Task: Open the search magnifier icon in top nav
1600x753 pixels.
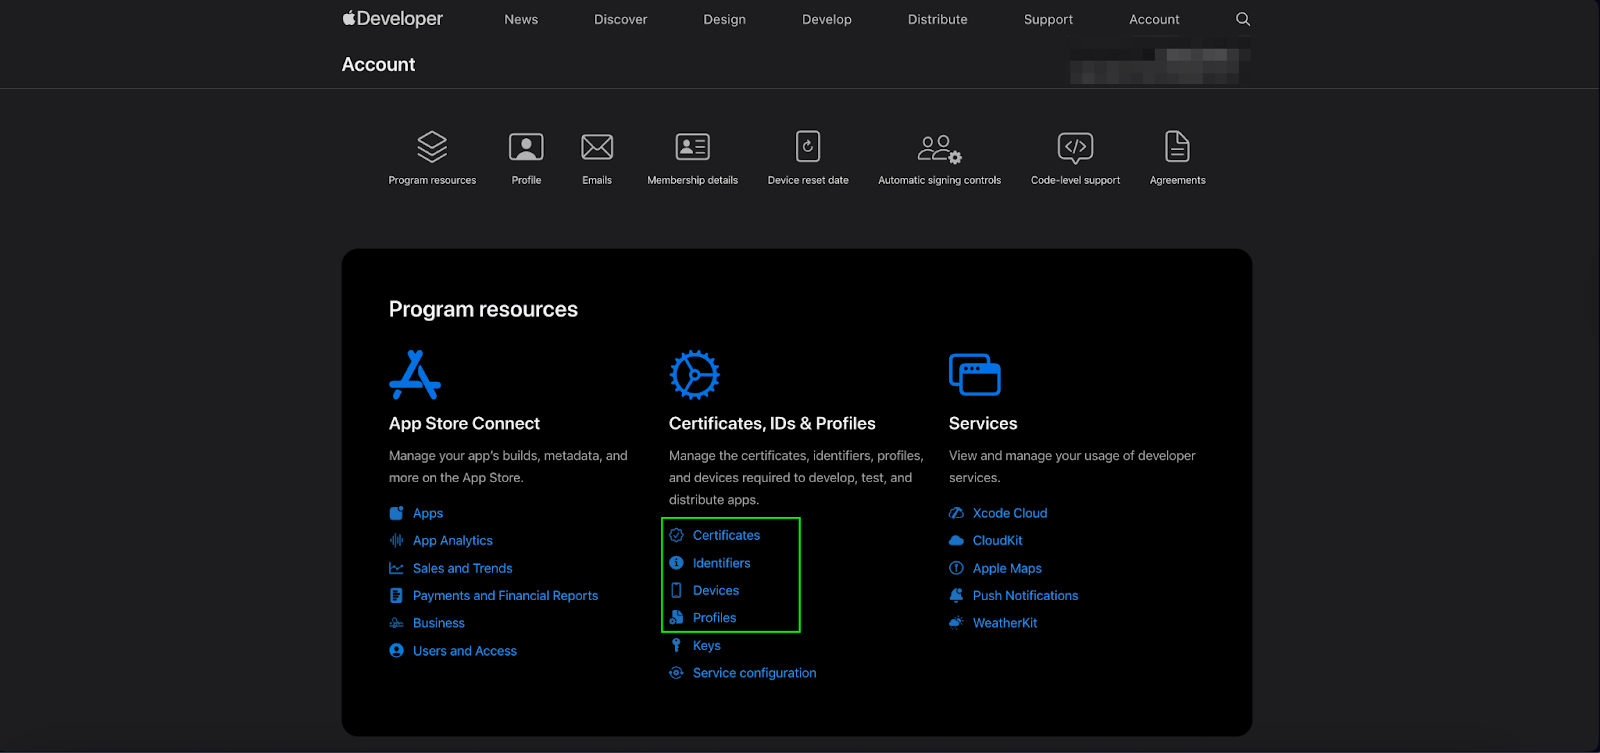Action: click(x=1243, y=19)
